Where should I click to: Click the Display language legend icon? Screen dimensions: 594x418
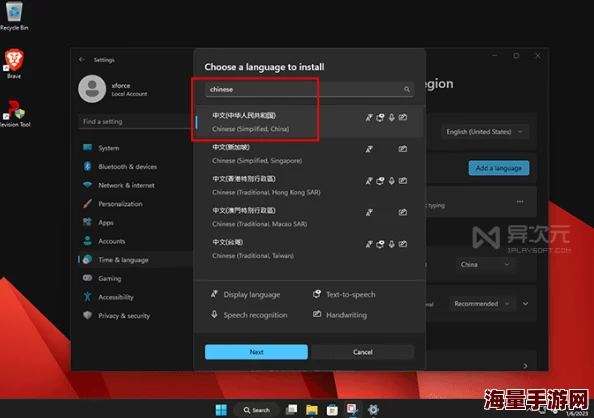click(x=214, y=294)
